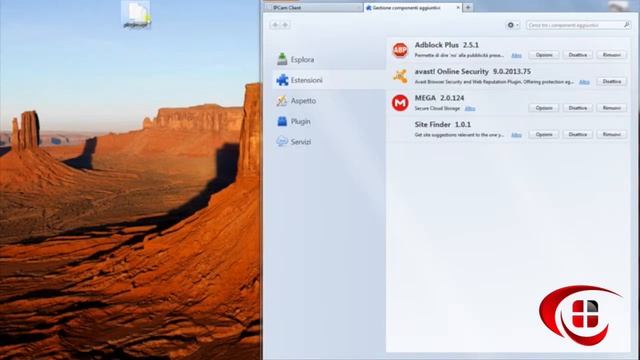Click the red MEGA extension icon
Image resolution: width=640 pixels, height=360 pixels.
pos(400,103)
